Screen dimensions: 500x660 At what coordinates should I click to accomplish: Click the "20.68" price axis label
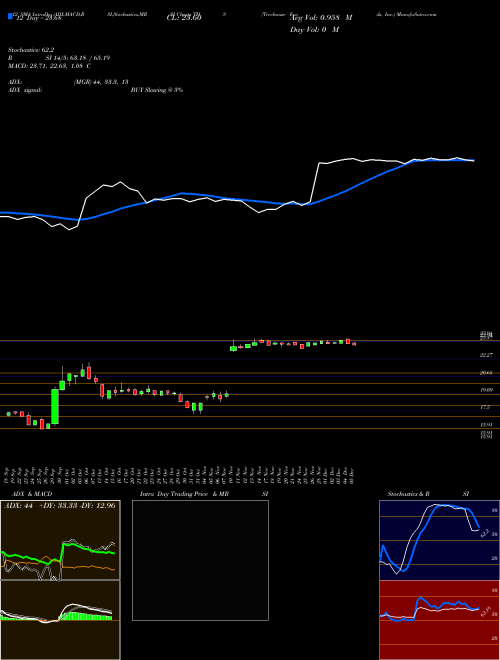(486, 373)
